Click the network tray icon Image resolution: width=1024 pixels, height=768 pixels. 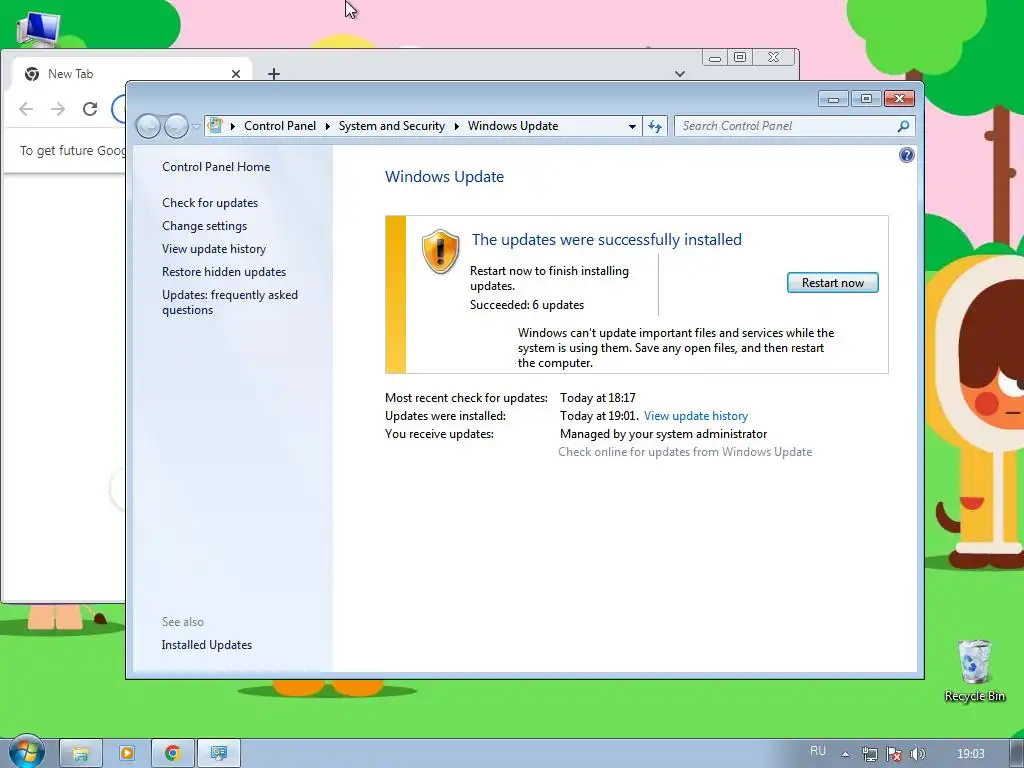coord(869,754)
